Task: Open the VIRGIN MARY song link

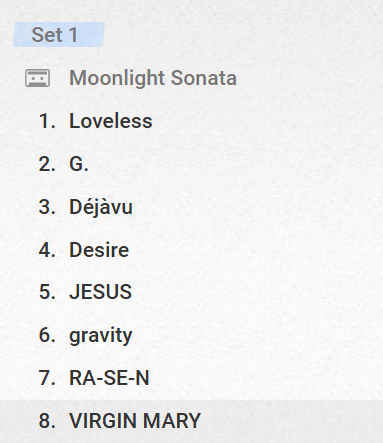Action: [135, 421]
